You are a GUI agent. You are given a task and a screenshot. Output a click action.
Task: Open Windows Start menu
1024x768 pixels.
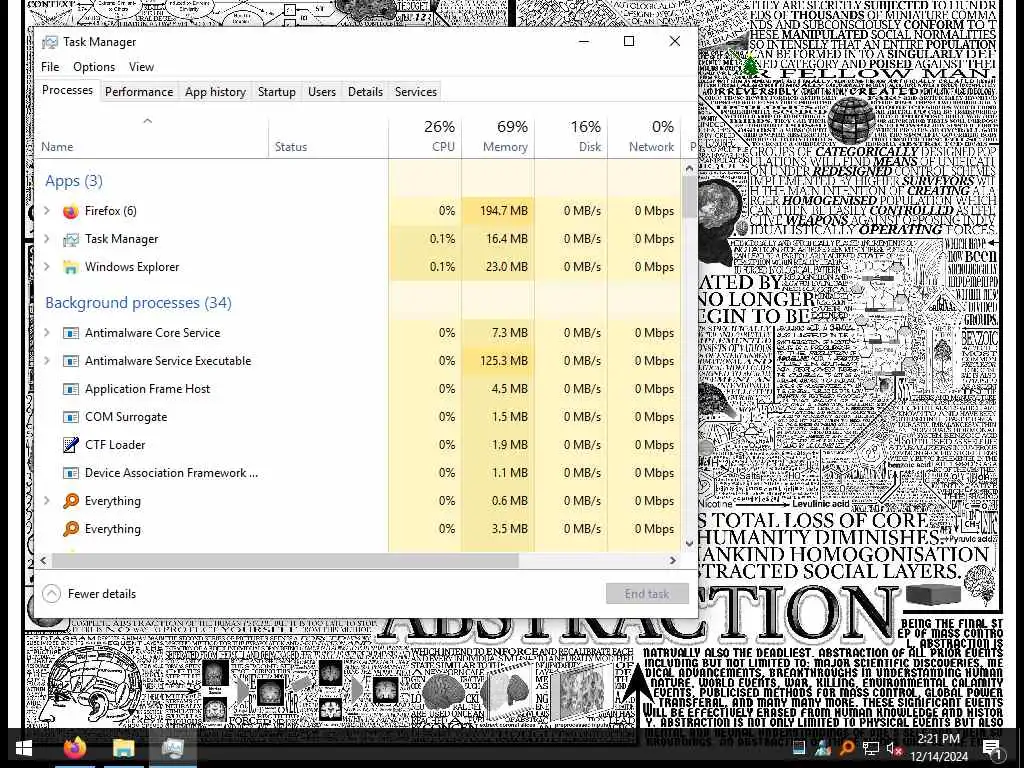[x=24, y=748]
